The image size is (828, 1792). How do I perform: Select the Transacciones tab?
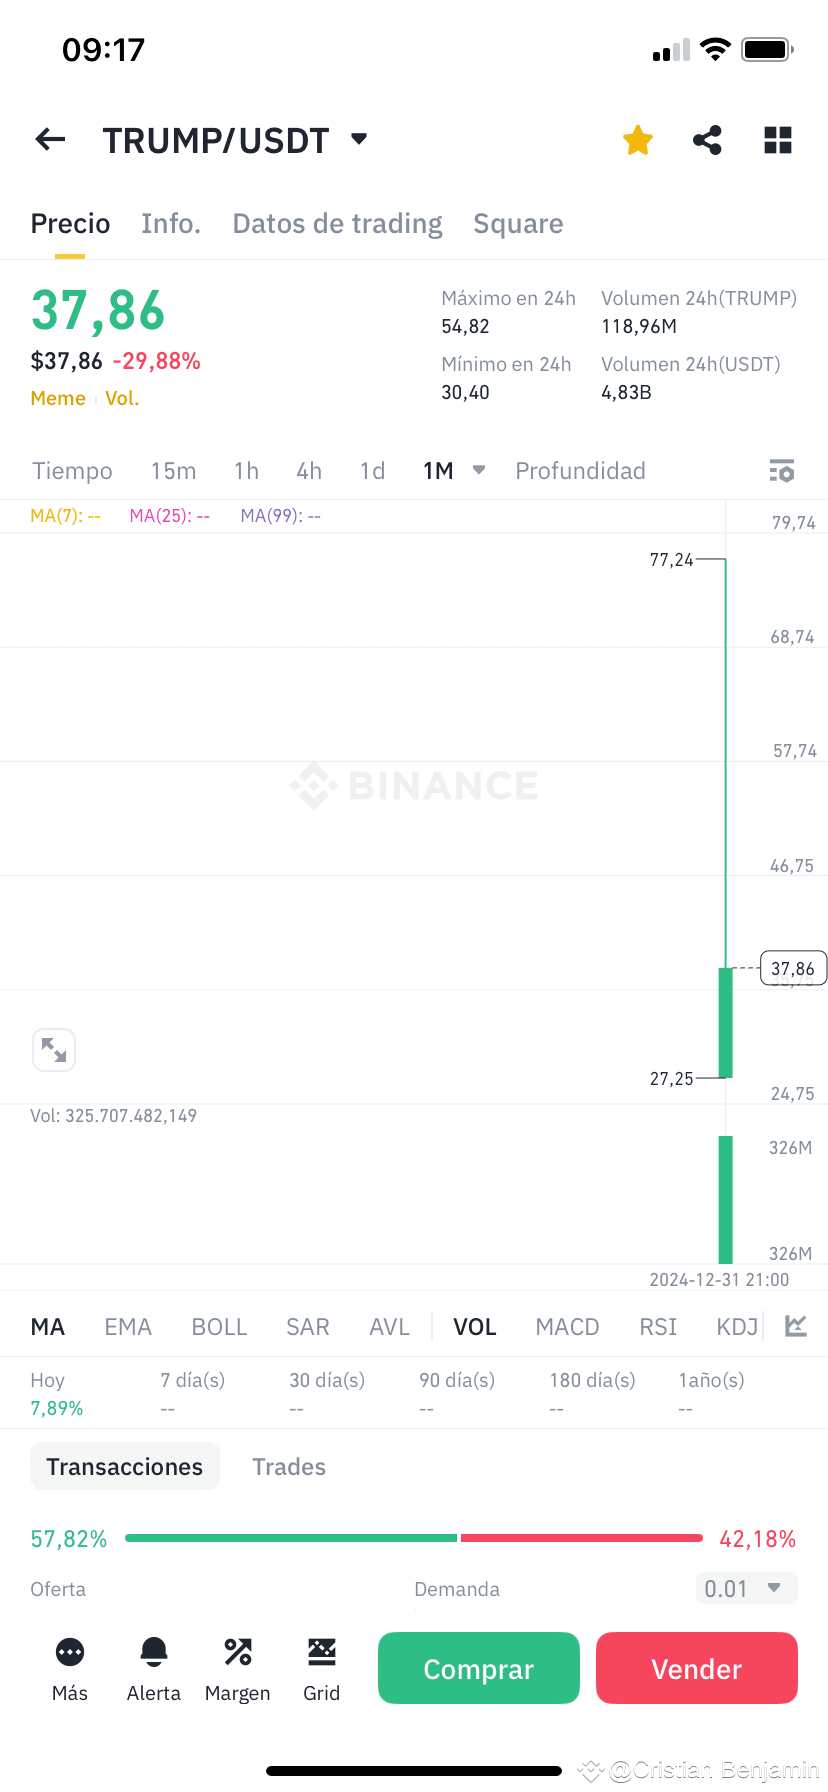125,1467
